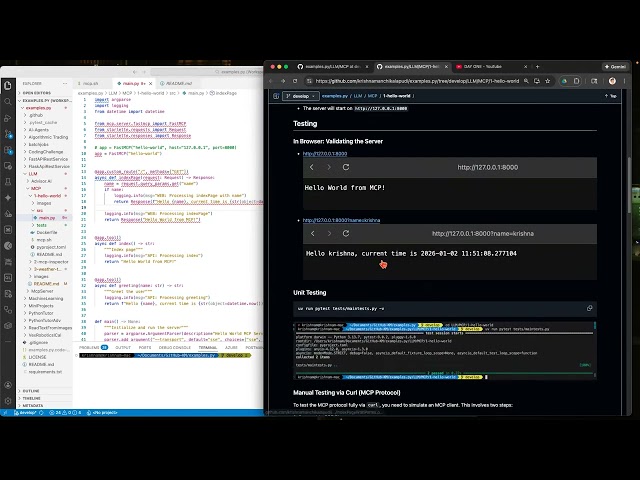This screenshot has width=640, height=480.
Task: Open the browser three-dot menu
Action: [x=624, y=81]
